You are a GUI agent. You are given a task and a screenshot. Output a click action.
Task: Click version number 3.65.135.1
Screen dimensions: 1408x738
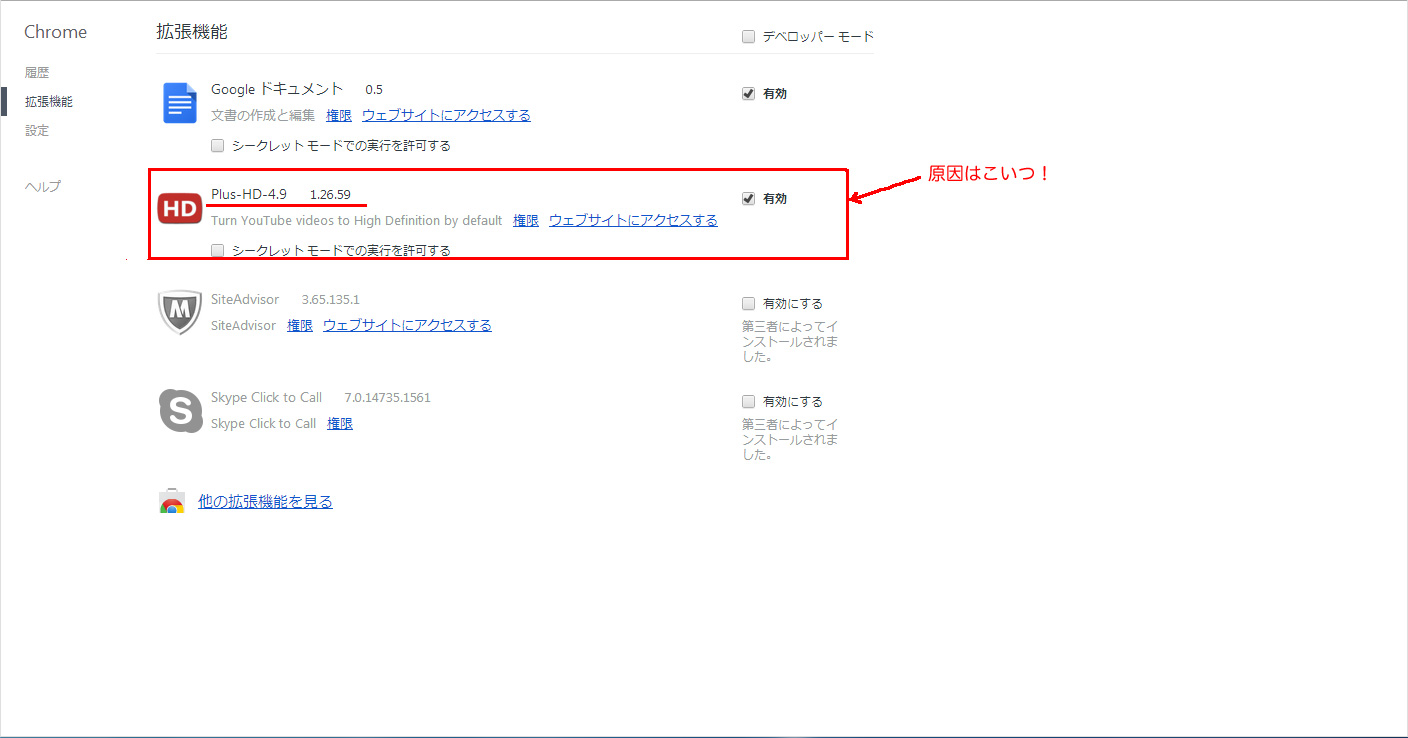[331, 299]
